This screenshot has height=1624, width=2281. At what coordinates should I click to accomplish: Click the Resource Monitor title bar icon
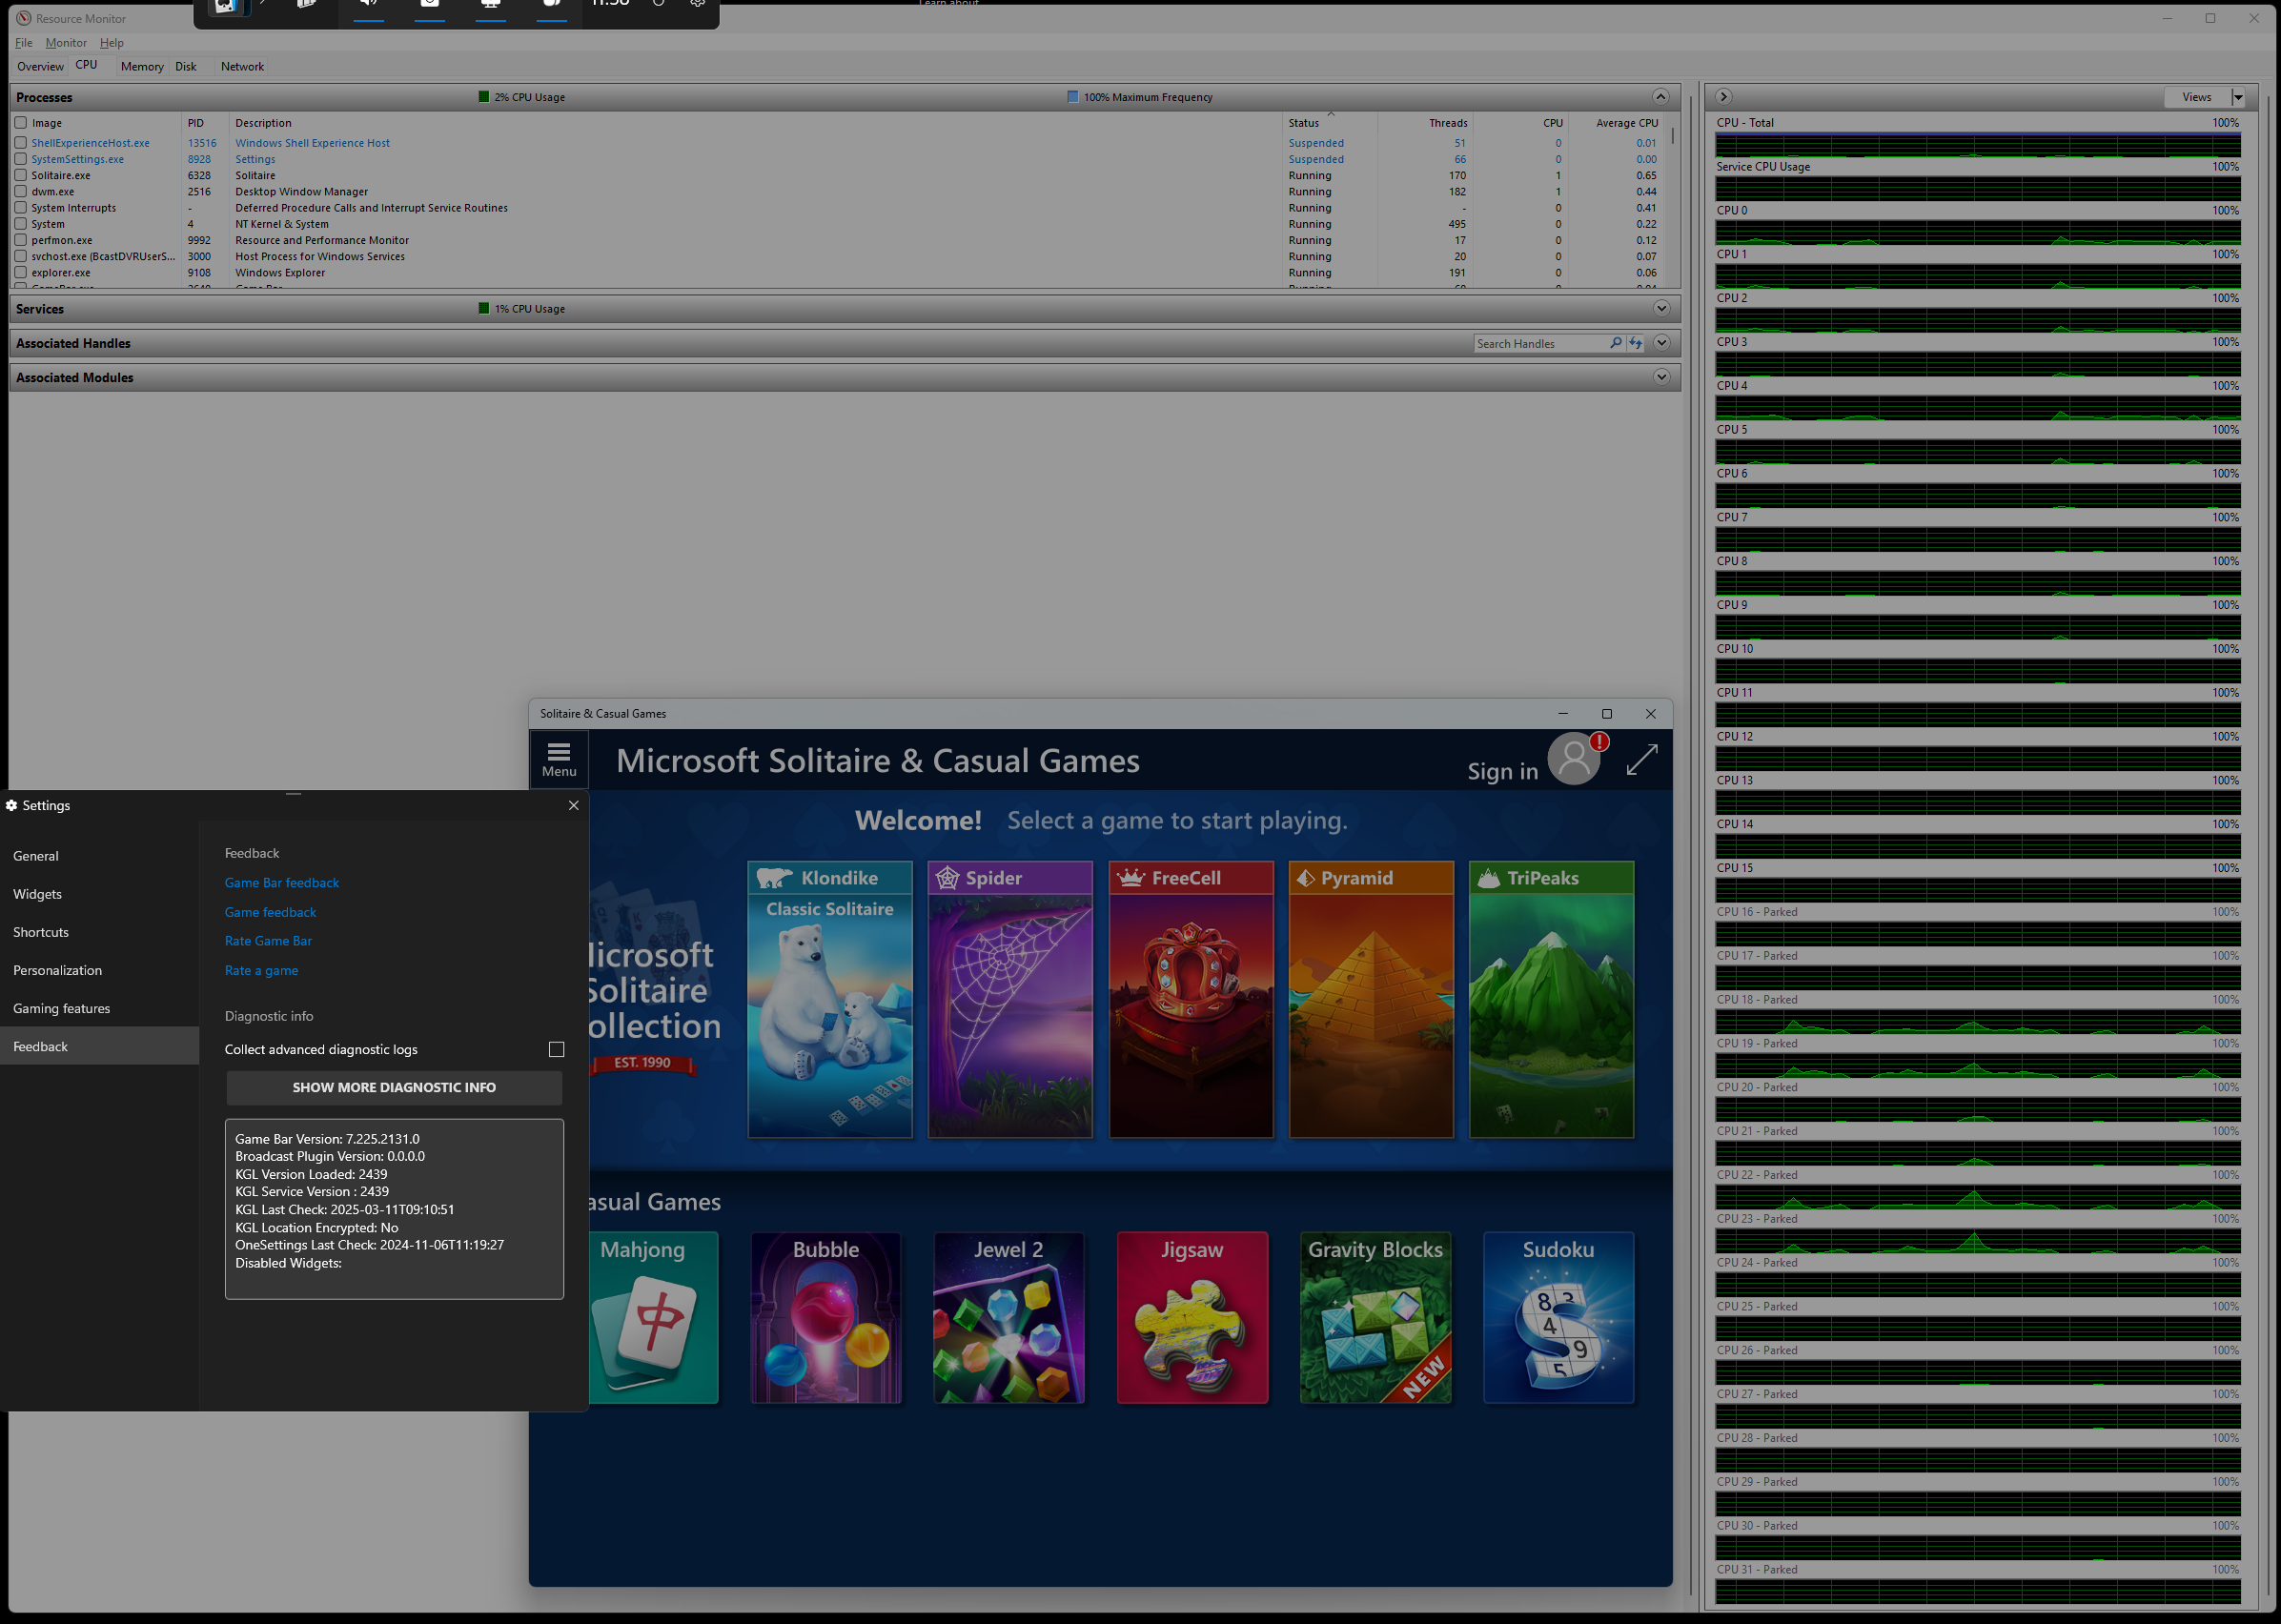click(x=23, y=18)
